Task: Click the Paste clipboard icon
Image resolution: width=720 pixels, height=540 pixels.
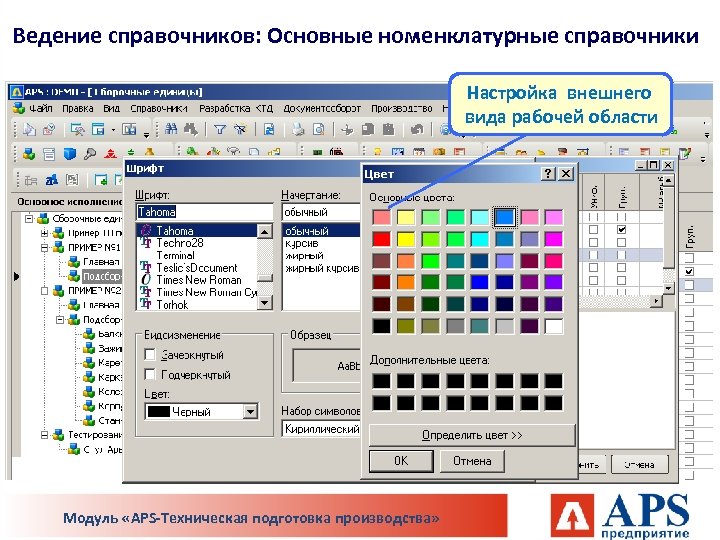Action: tap(388, 130)
